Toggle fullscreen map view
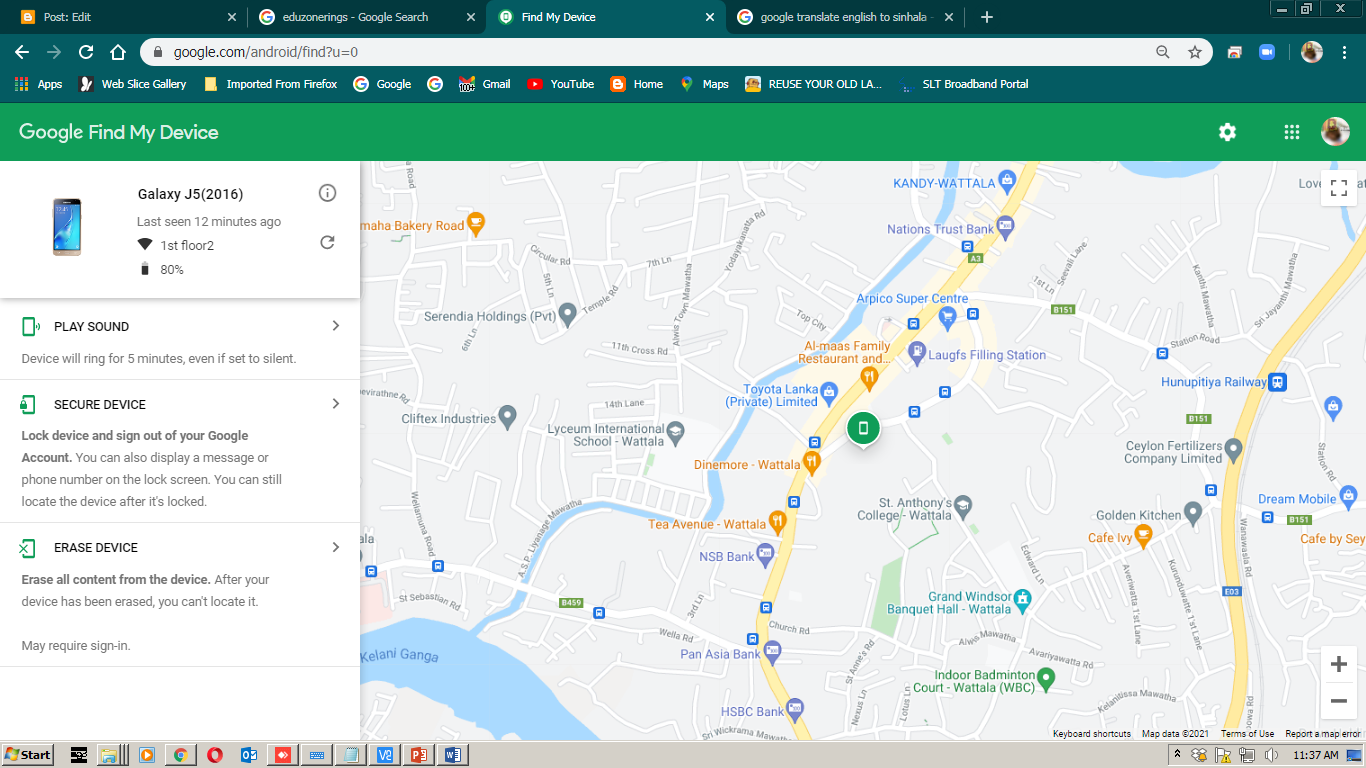This screenshot has width=1366, height=768. 1338,187
